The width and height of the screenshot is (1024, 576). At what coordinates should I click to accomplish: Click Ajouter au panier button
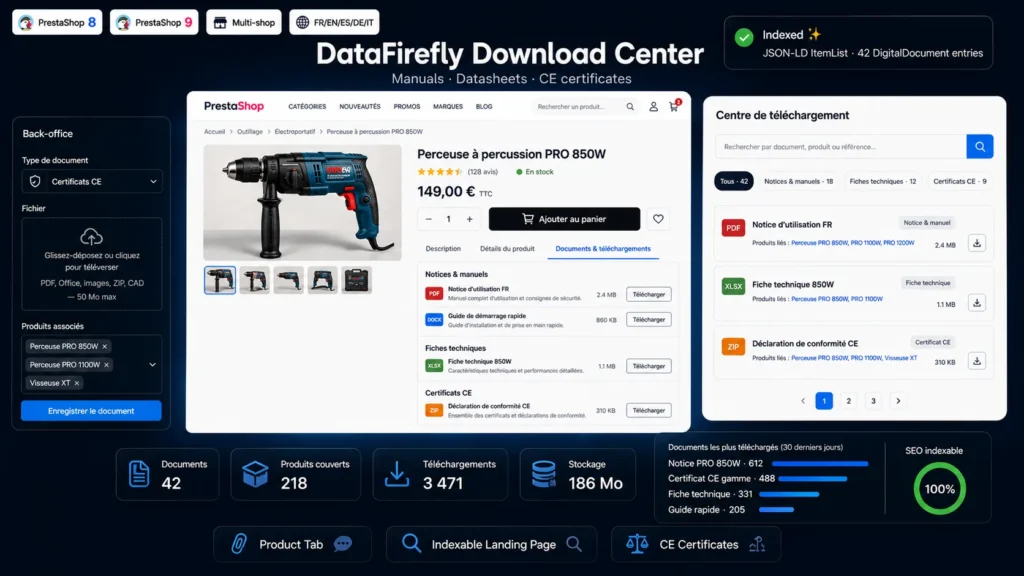point(564,219)
